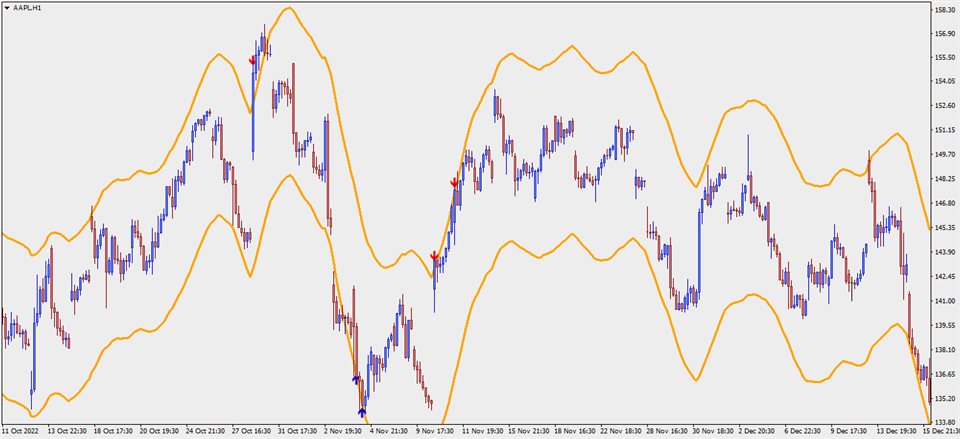Viewport: 960px width, 439px height.
Task: Click the 149.70 price scale label
Action: pyautogui.click(x=943, y=154)
